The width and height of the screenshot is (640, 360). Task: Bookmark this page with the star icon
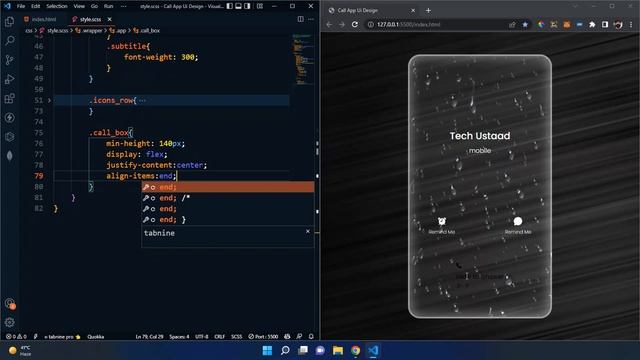point(525,24)
